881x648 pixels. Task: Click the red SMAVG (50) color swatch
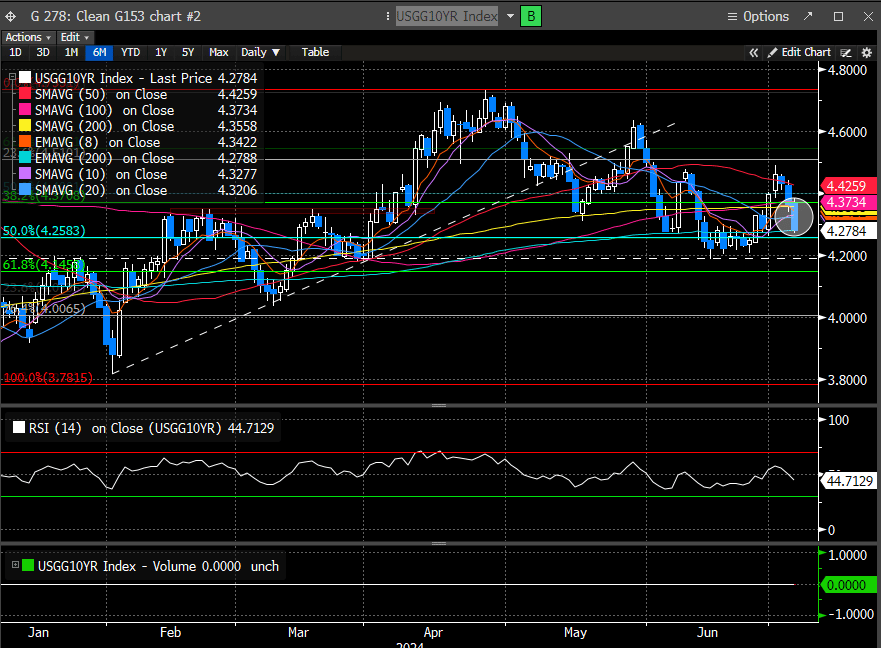coord(25,94)
